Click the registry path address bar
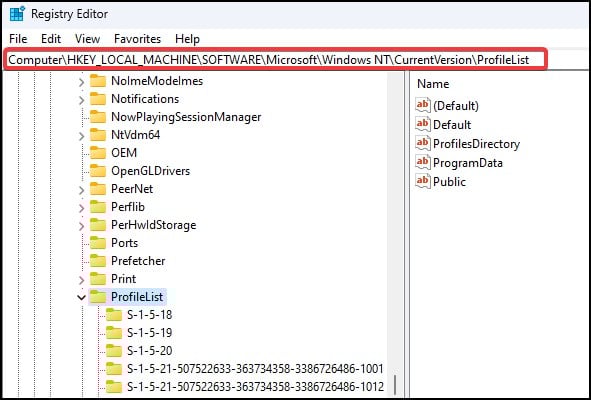 pyautogui.click(x=274, y=60)
